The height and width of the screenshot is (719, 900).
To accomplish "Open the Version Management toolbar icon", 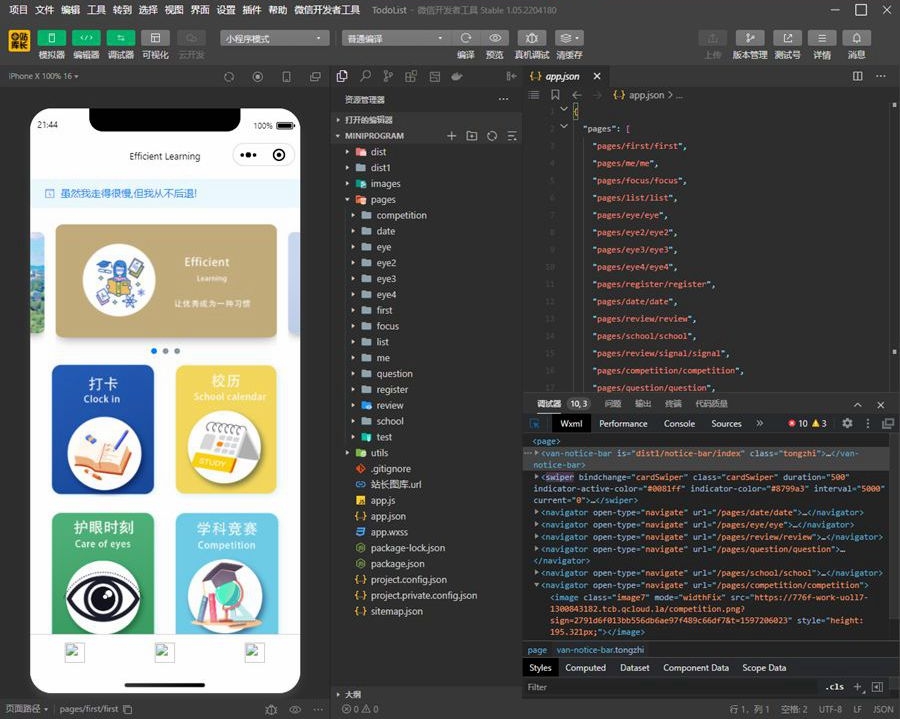I will pyautogui.click(x=749, y=38).
